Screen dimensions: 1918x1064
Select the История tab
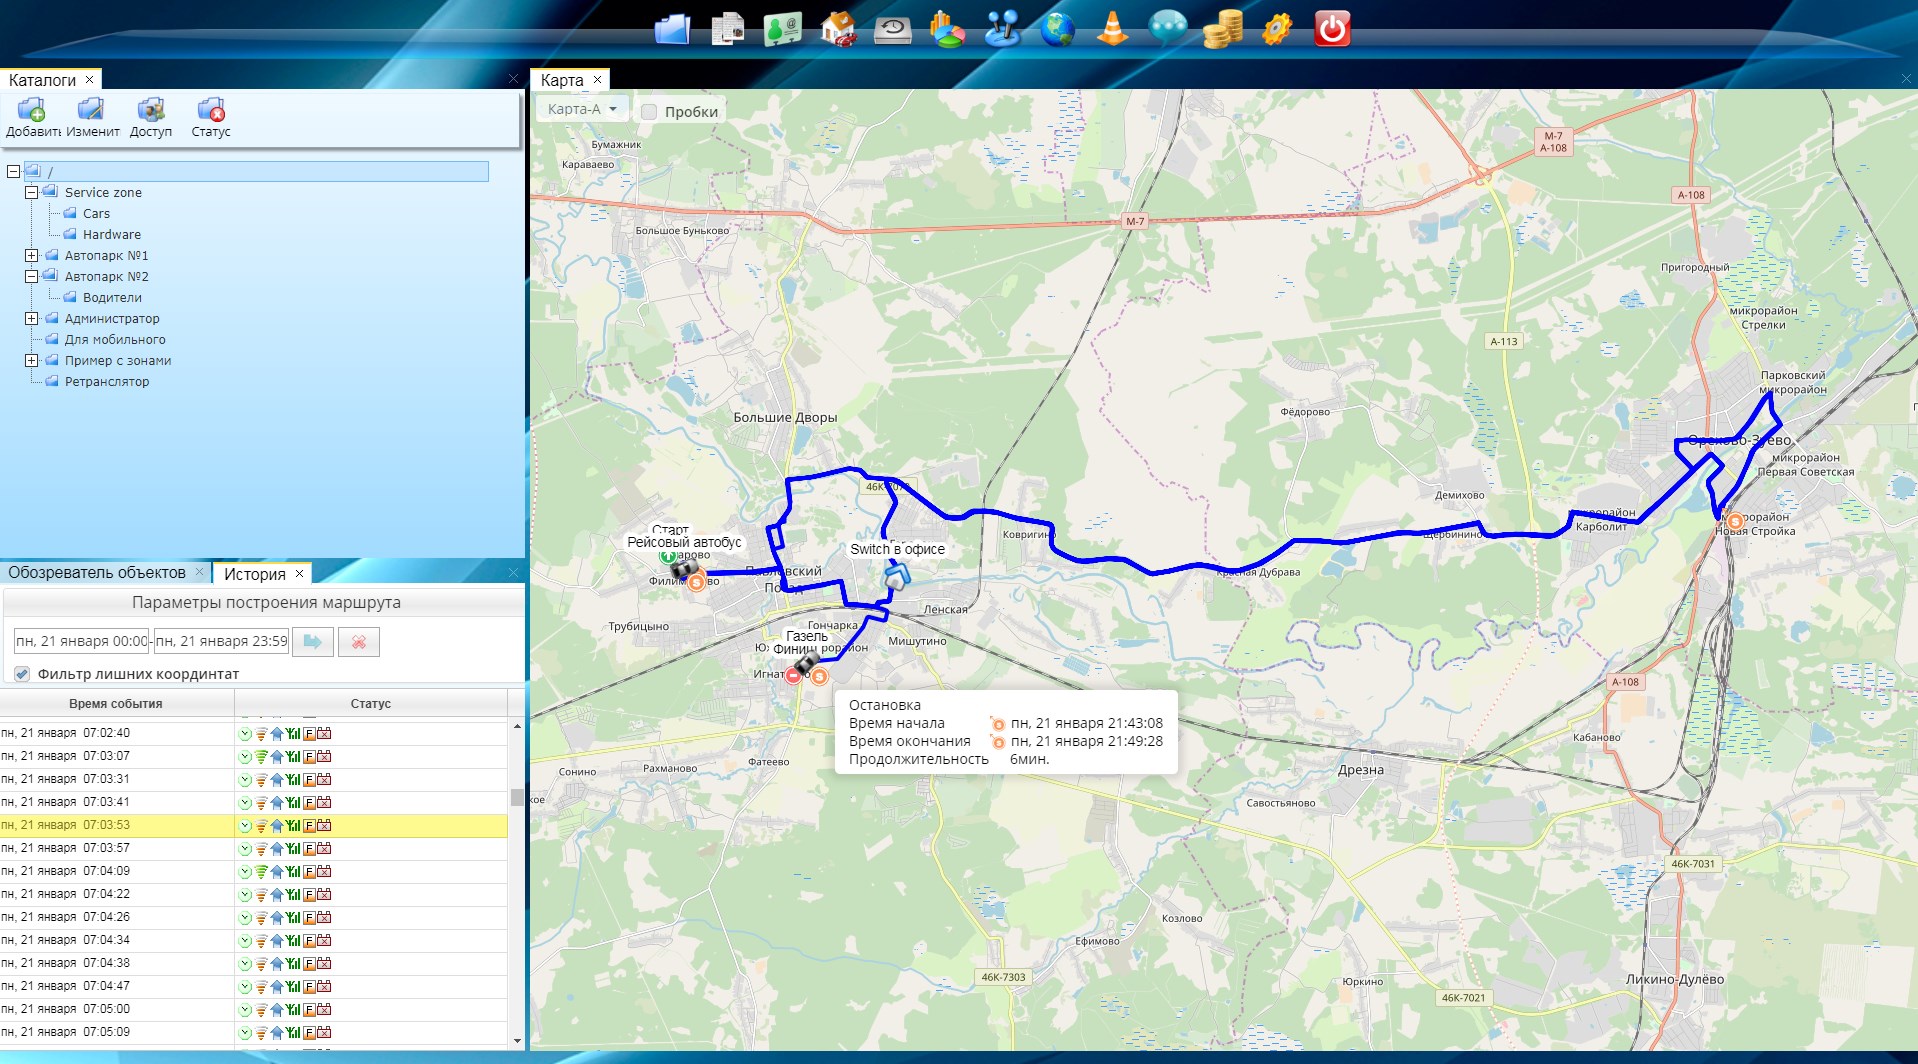[254, 574]
